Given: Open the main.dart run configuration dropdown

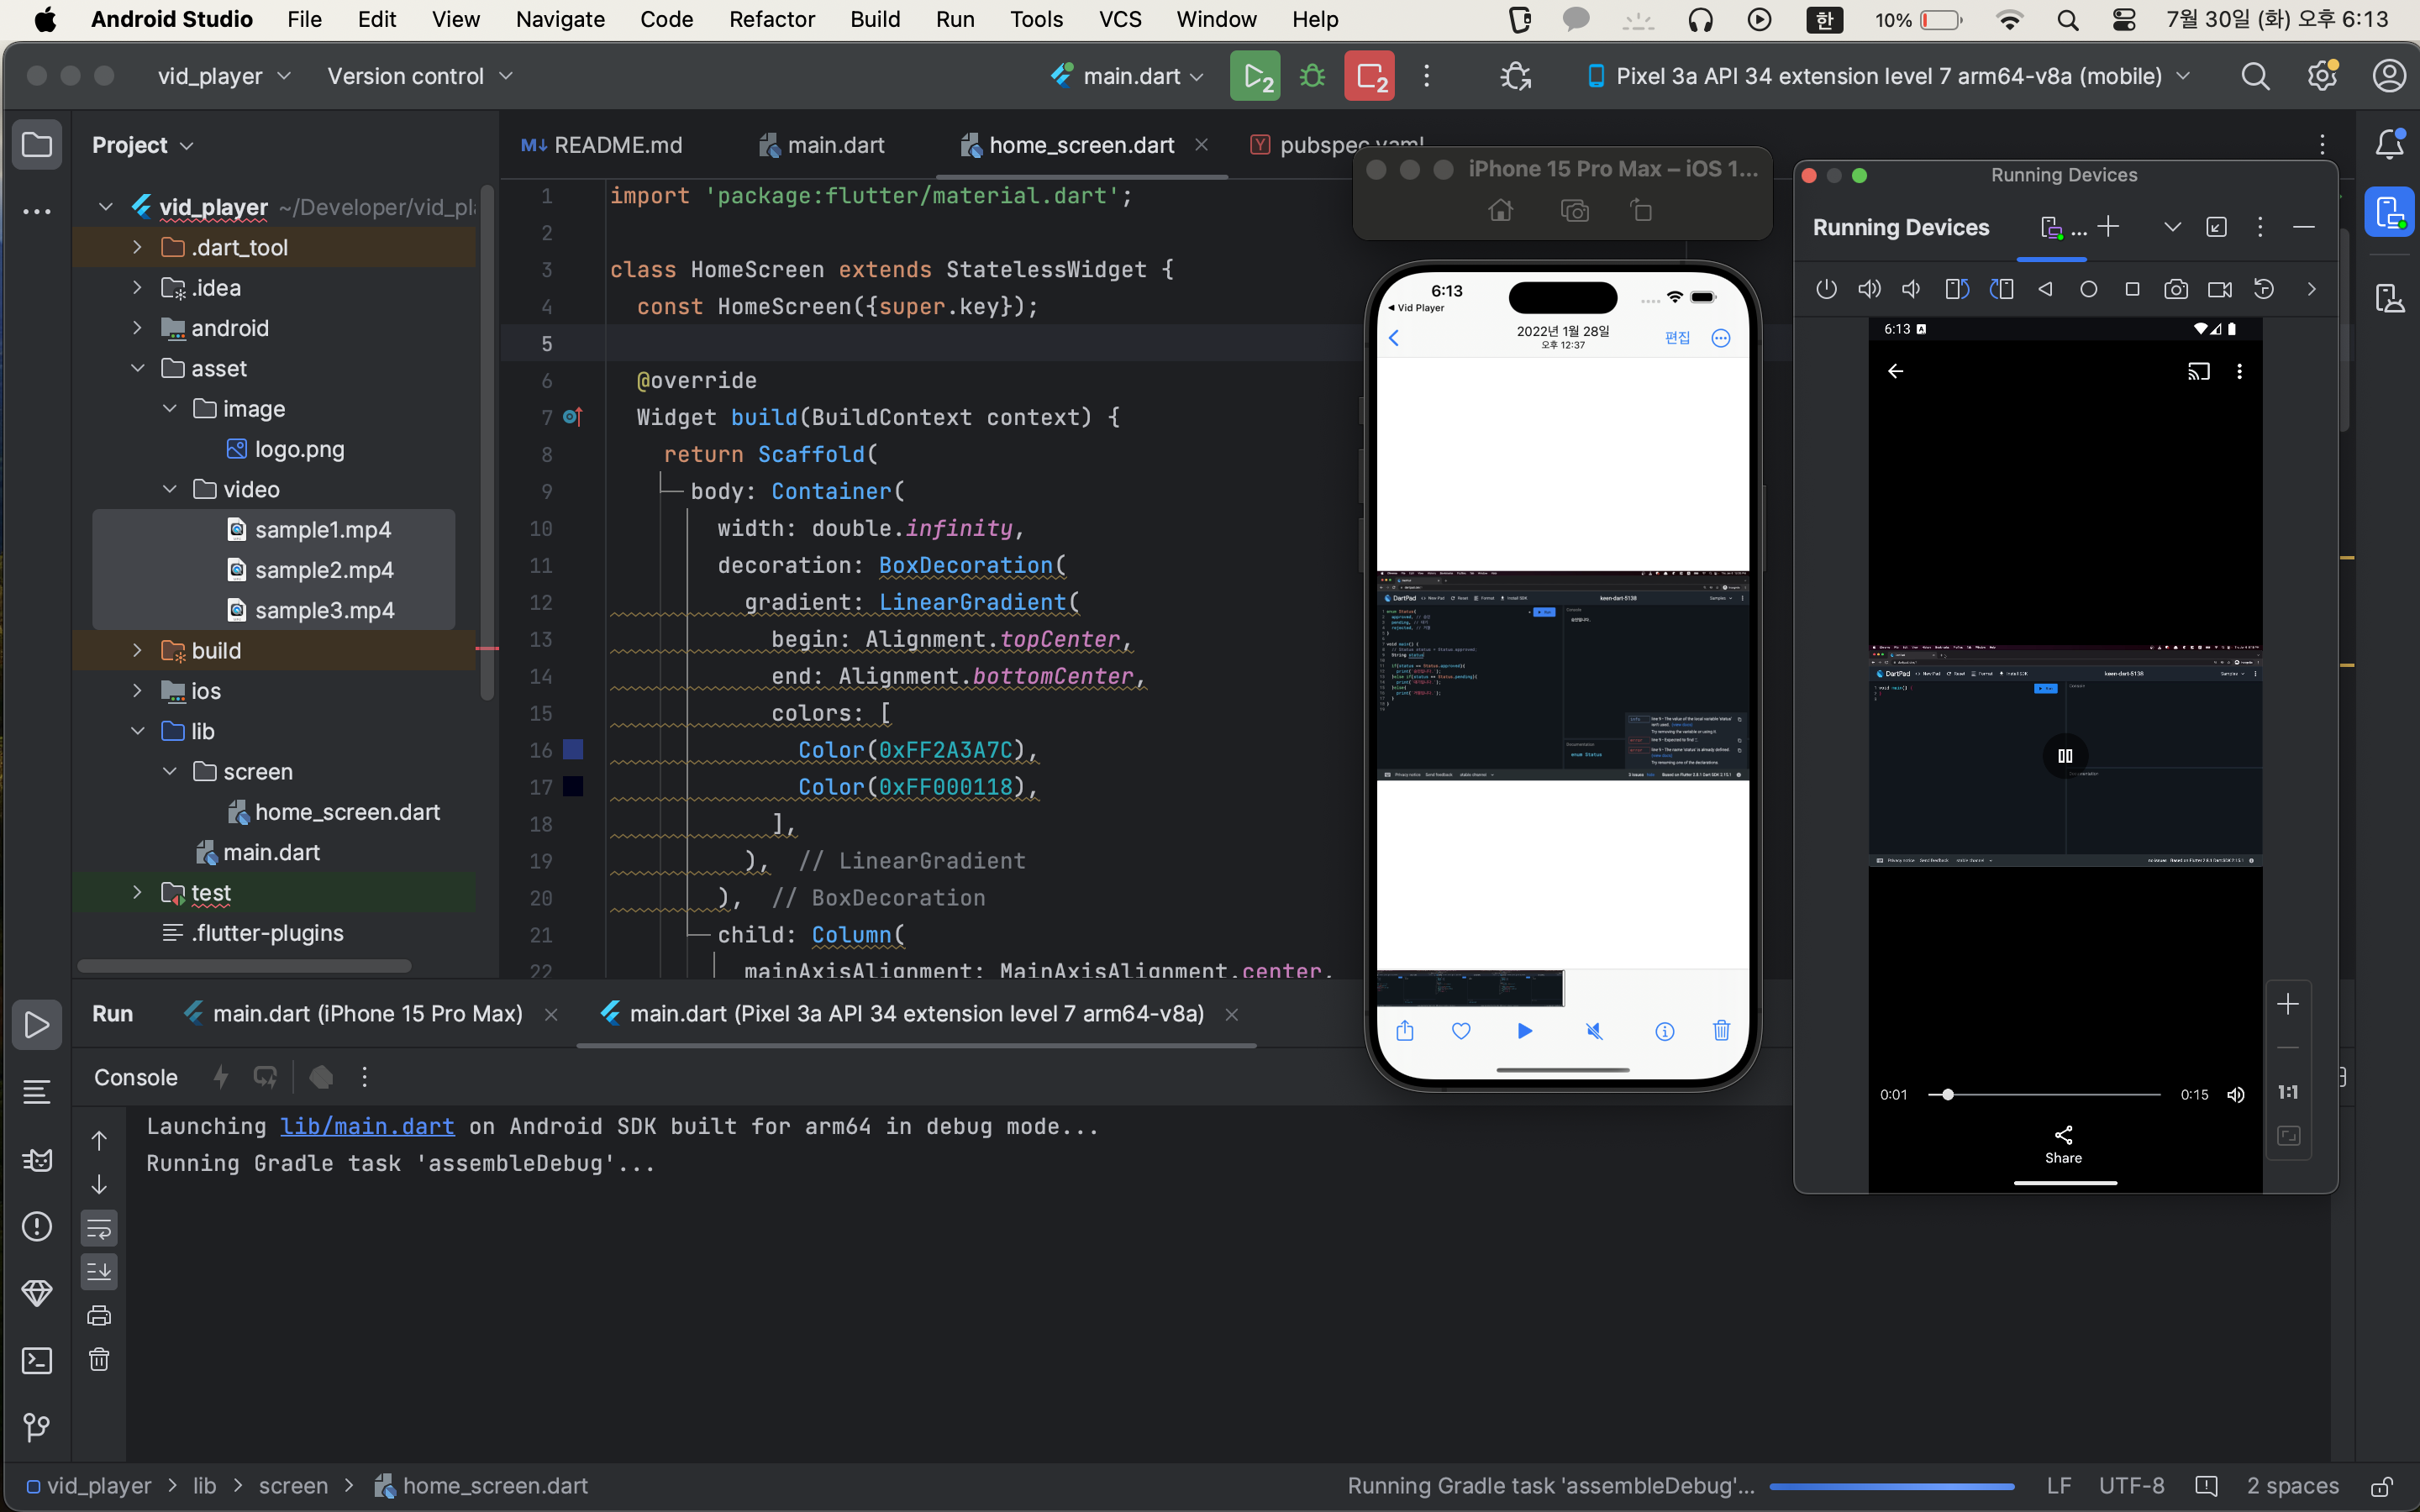Looking at the screenshot, I should pyautogui.click(x=1128, y=76).
